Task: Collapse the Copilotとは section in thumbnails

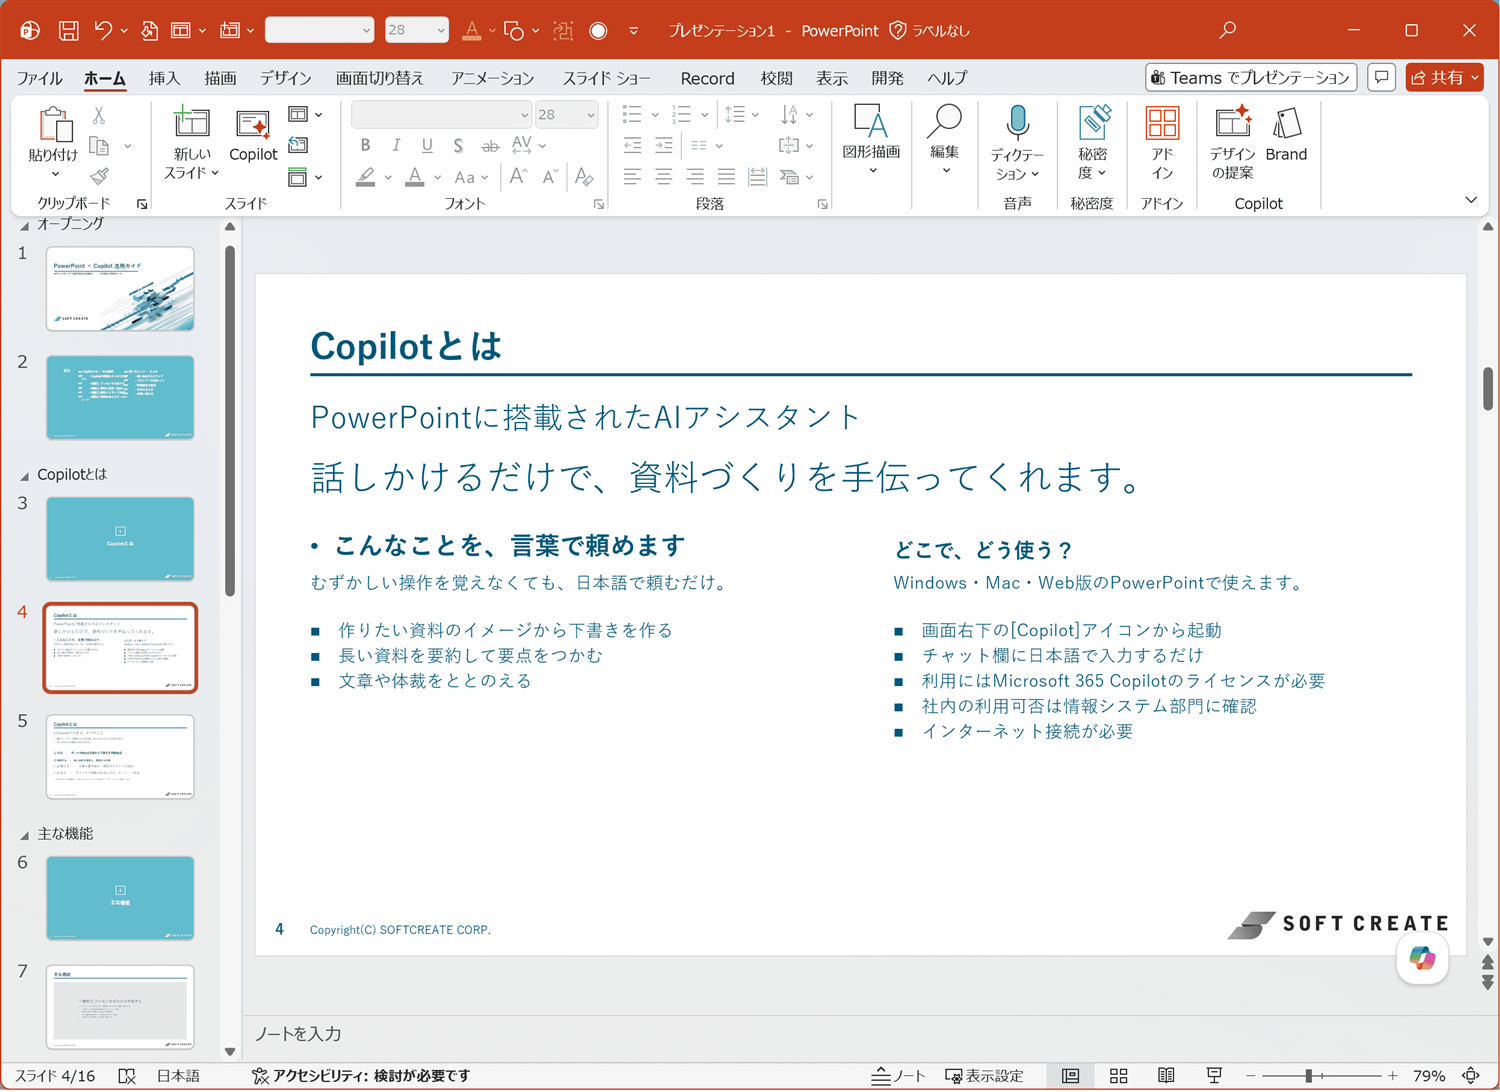Action: point(24,475)
